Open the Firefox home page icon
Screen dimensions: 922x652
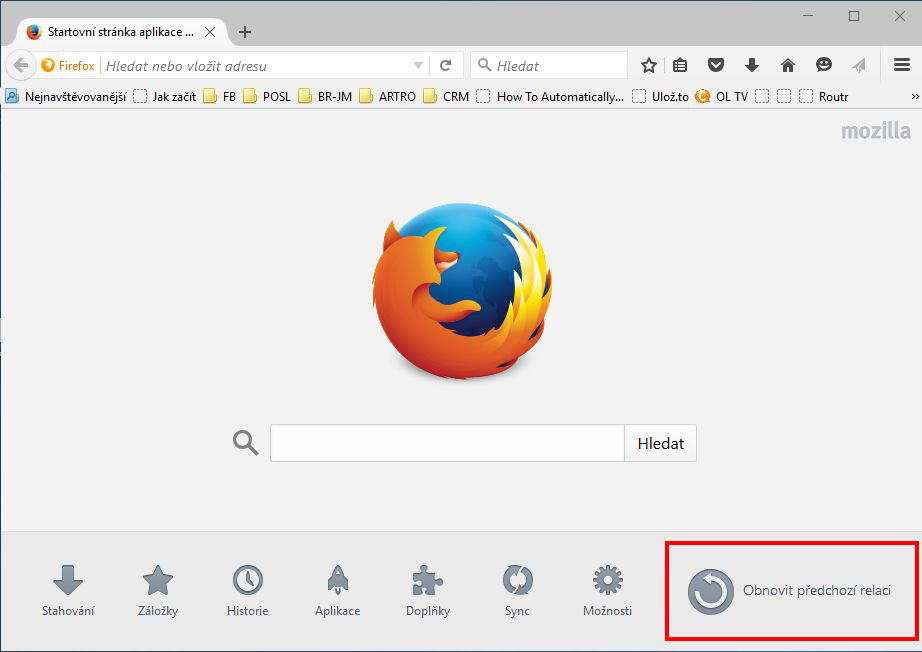coord(787,64)
